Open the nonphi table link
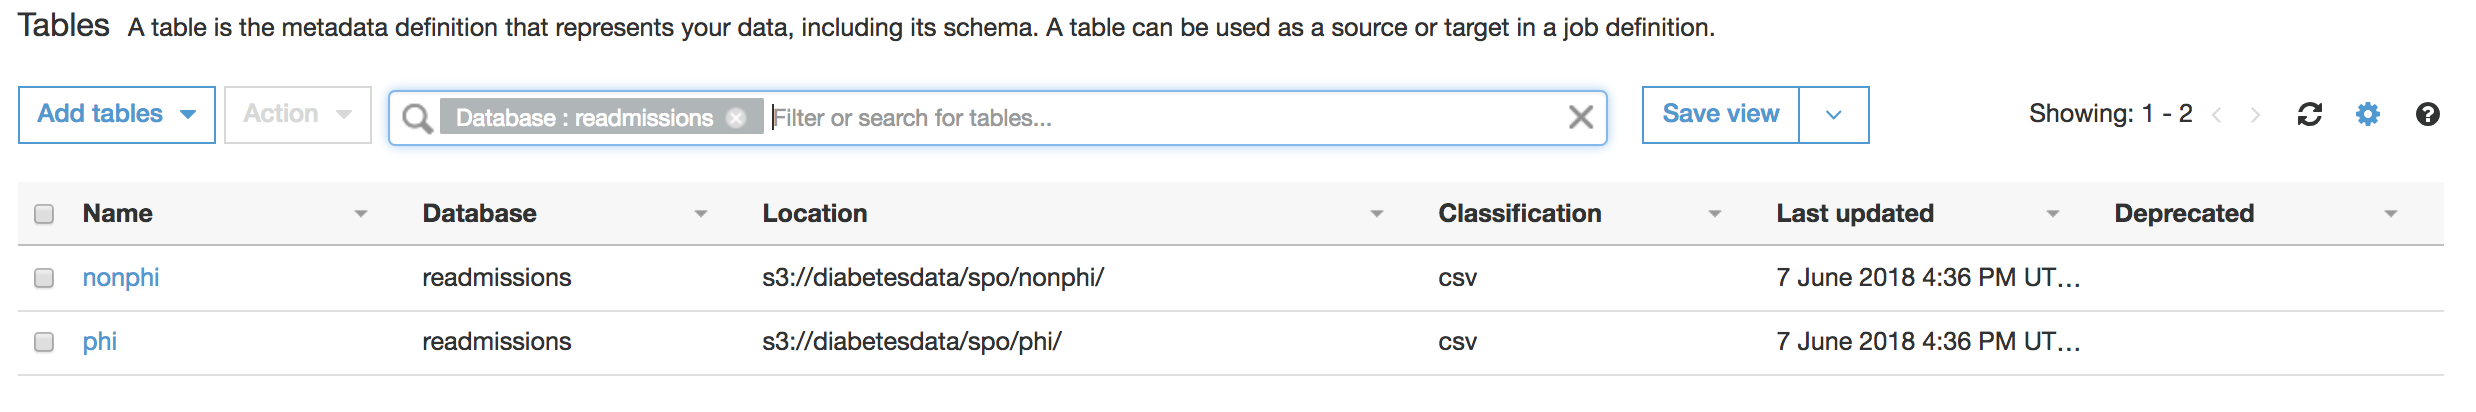 (x=120, y=278)
